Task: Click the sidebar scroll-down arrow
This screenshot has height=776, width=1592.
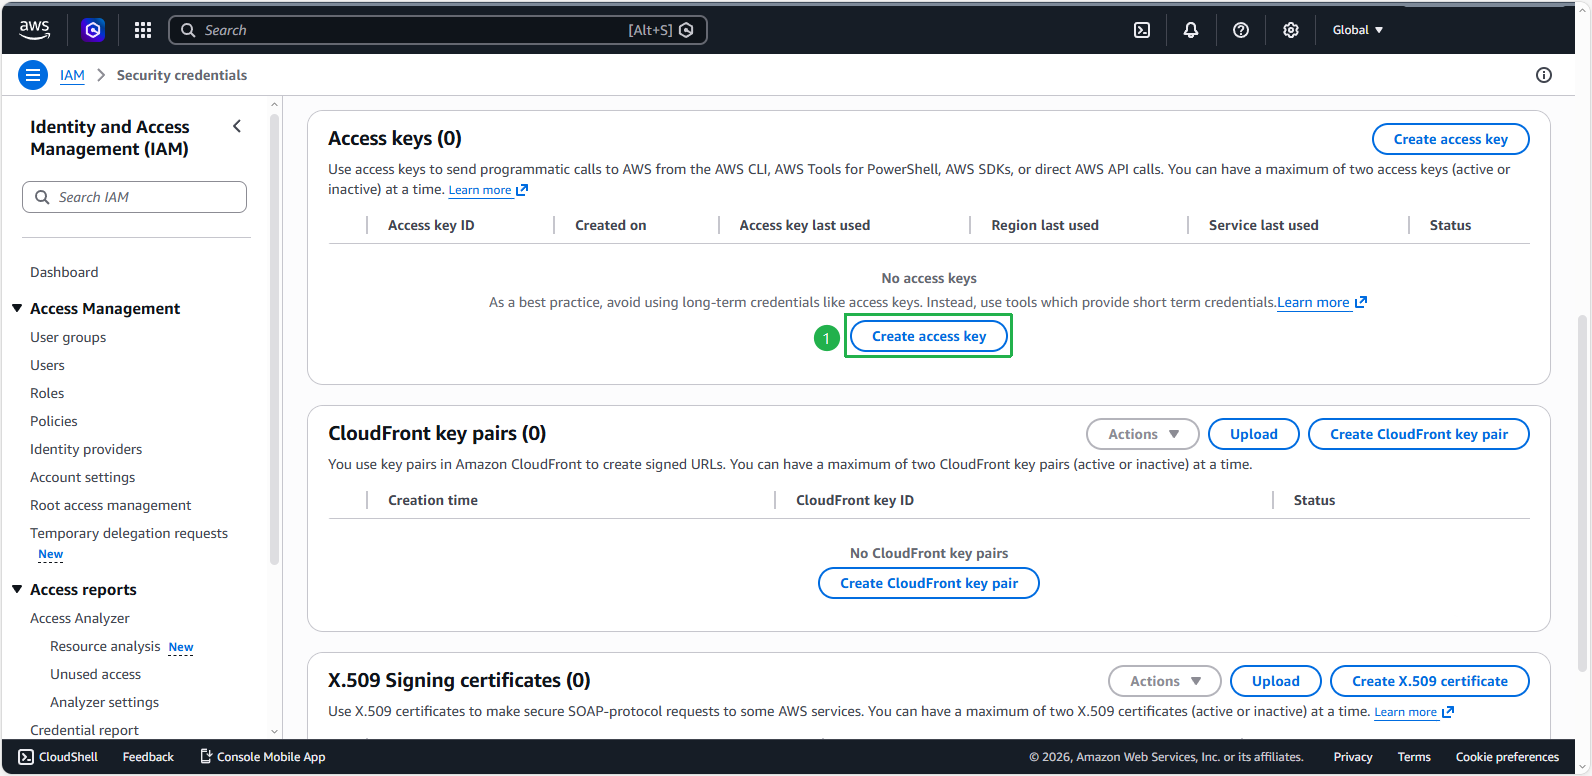Action: pyautogui.click(x=274, y=732)
